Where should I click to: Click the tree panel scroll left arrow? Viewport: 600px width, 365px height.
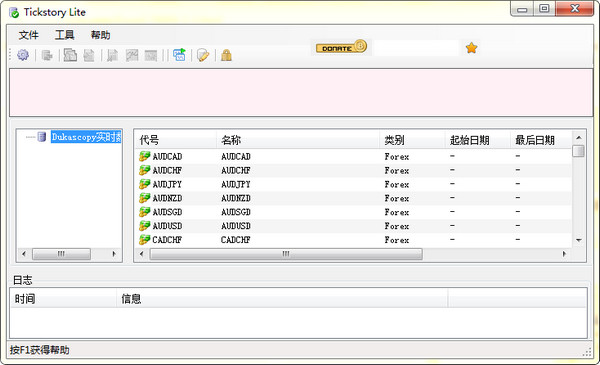[24, 254]
